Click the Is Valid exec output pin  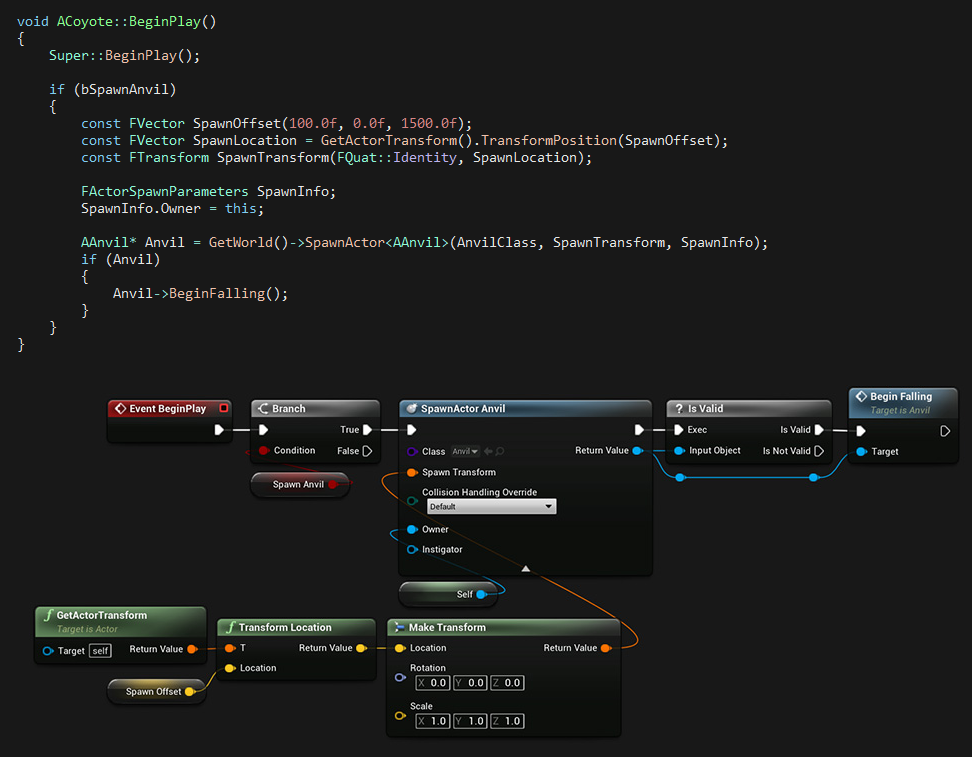click(x=819, y=430)
